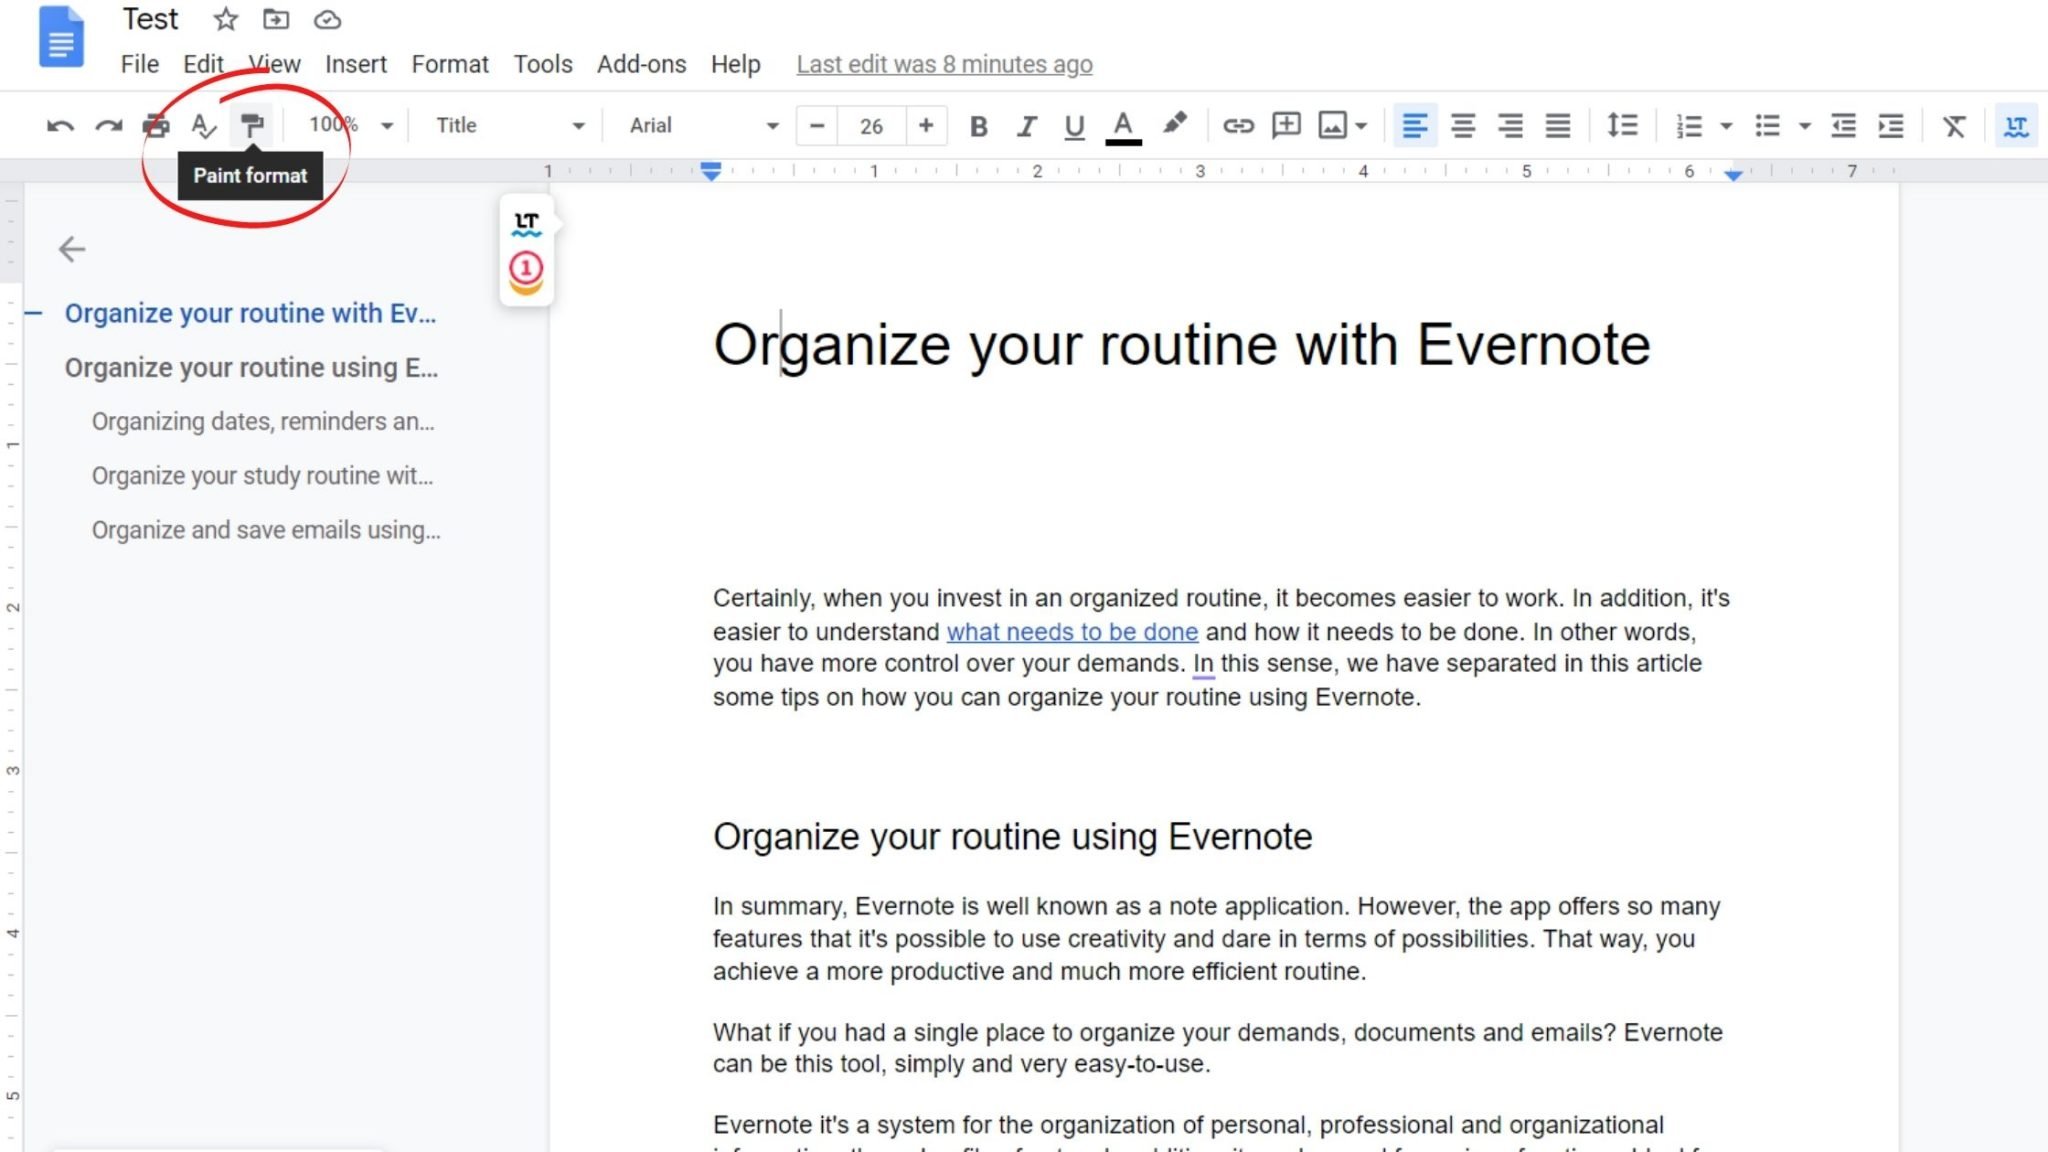Screen dimensions: 2048x1152
Task: Open the zoom level dropdown
Action: coord(350,125)
